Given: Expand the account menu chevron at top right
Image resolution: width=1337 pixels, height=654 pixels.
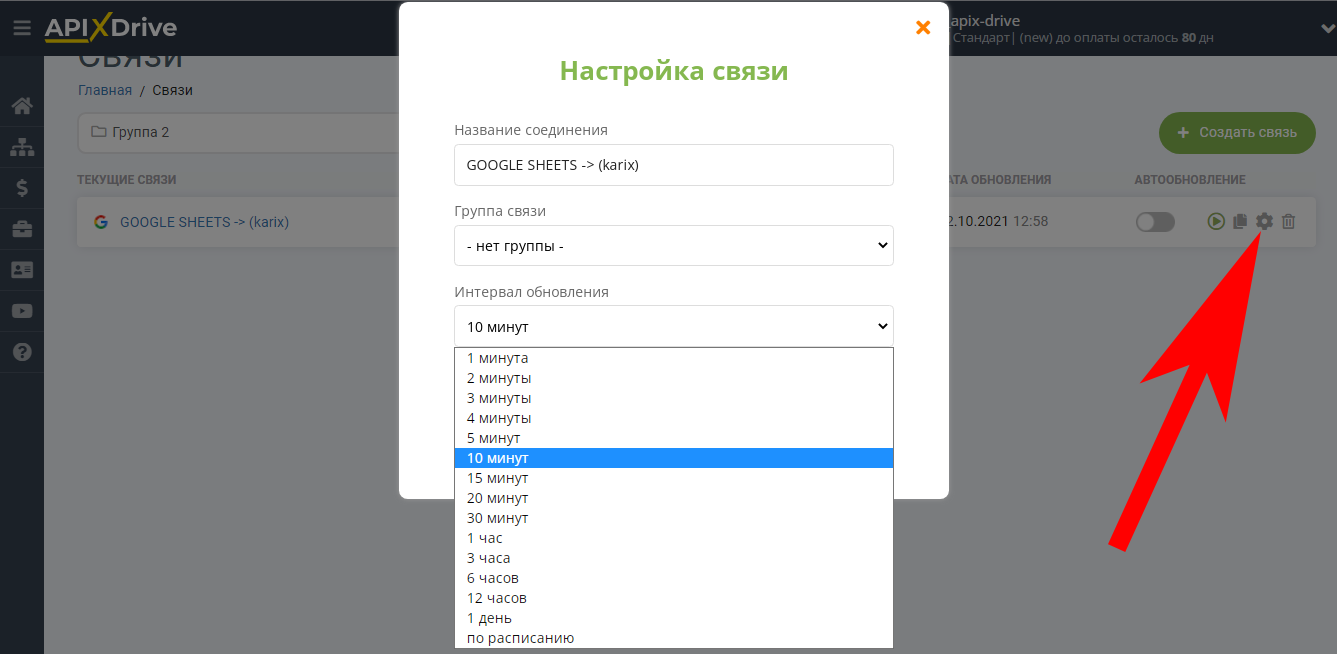Looking at the screenshot, I should pos(1327,29).
